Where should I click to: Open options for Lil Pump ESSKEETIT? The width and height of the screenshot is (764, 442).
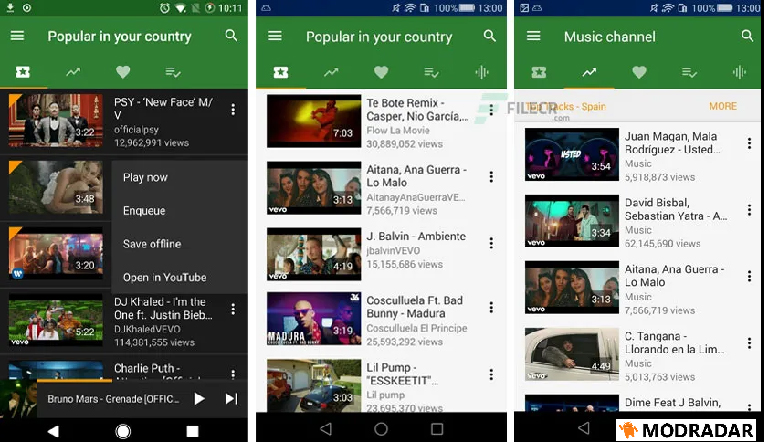(491, 374)
